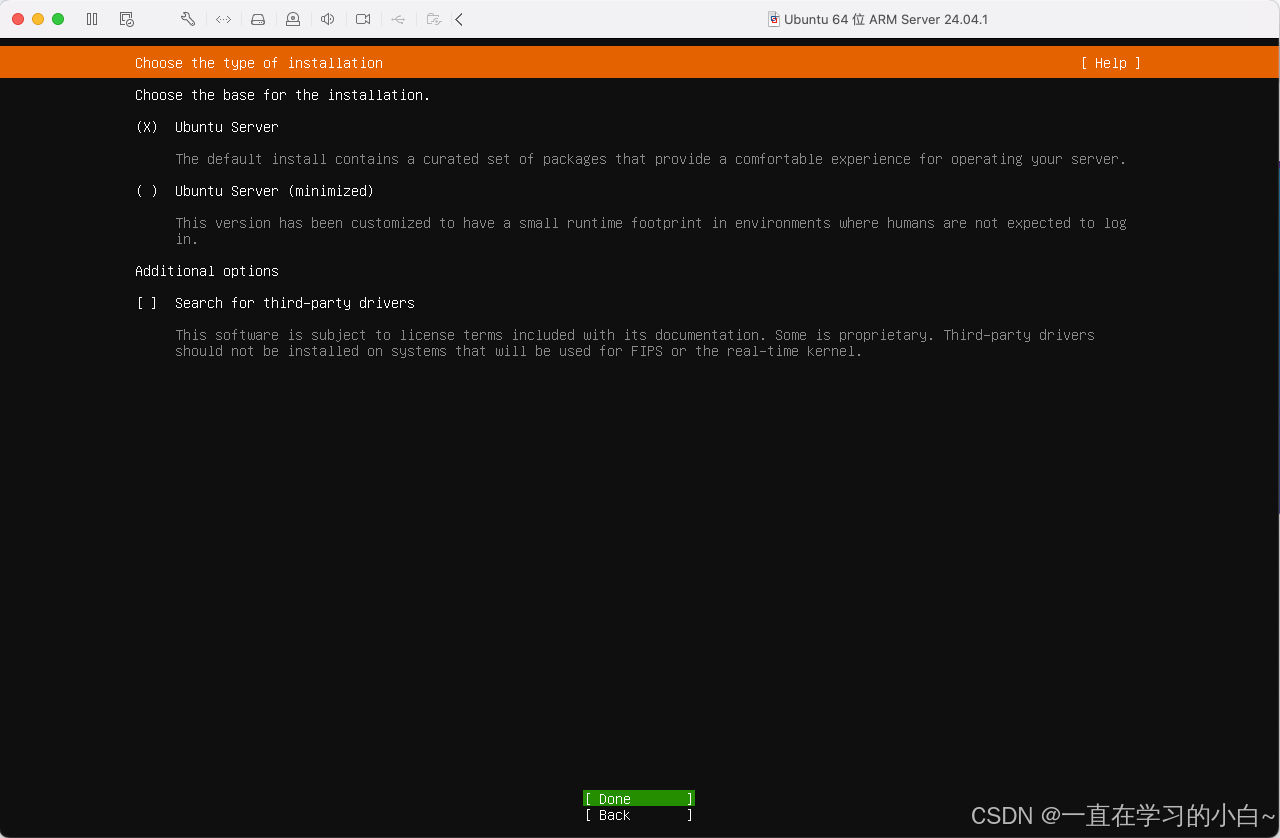Click the default install description text
Image resolution: width=1280 pixels, height=838 pixels.
[x=651, y=159]
